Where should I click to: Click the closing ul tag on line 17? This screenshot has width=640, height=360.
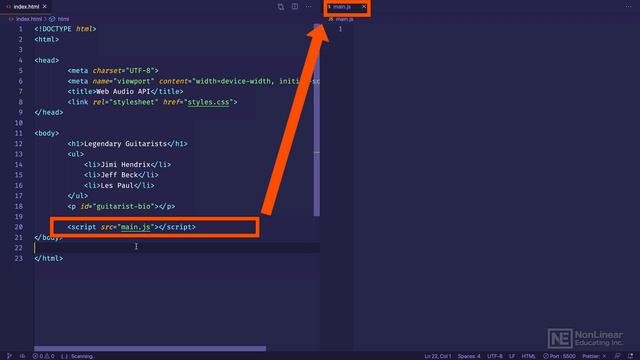[78, 196]
